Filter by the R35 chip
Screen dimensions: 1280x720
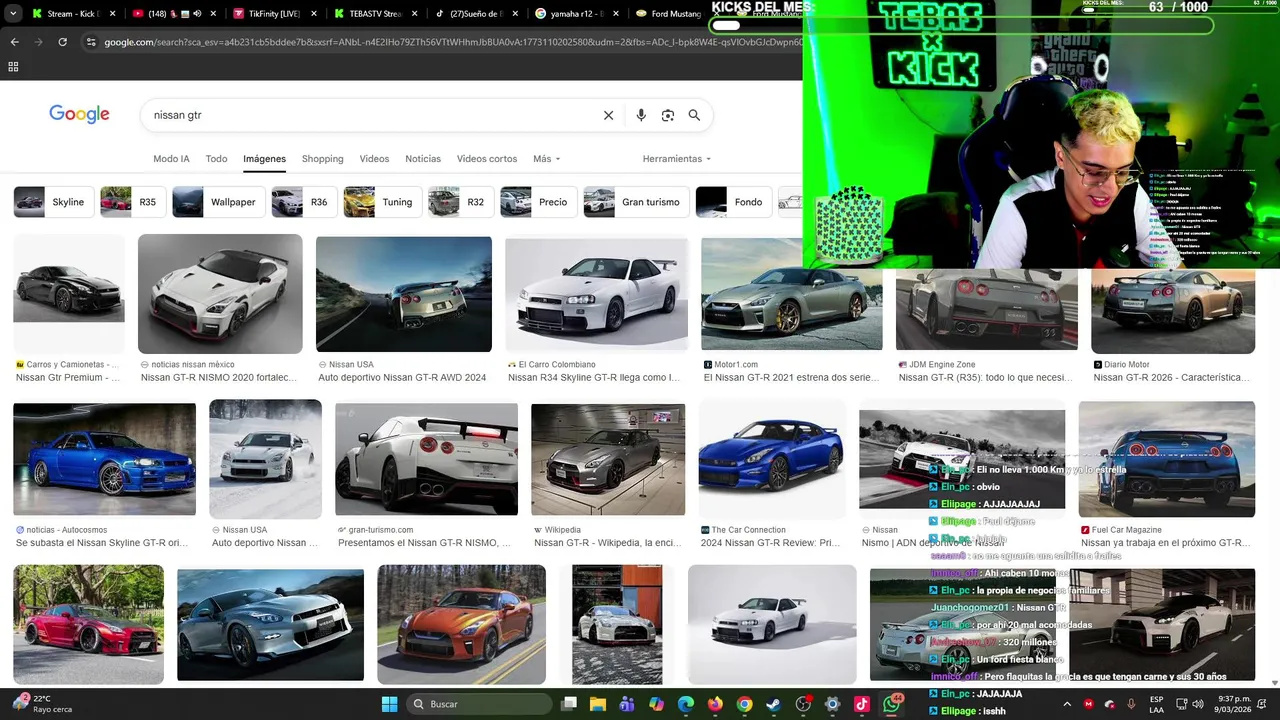[132, 202]
